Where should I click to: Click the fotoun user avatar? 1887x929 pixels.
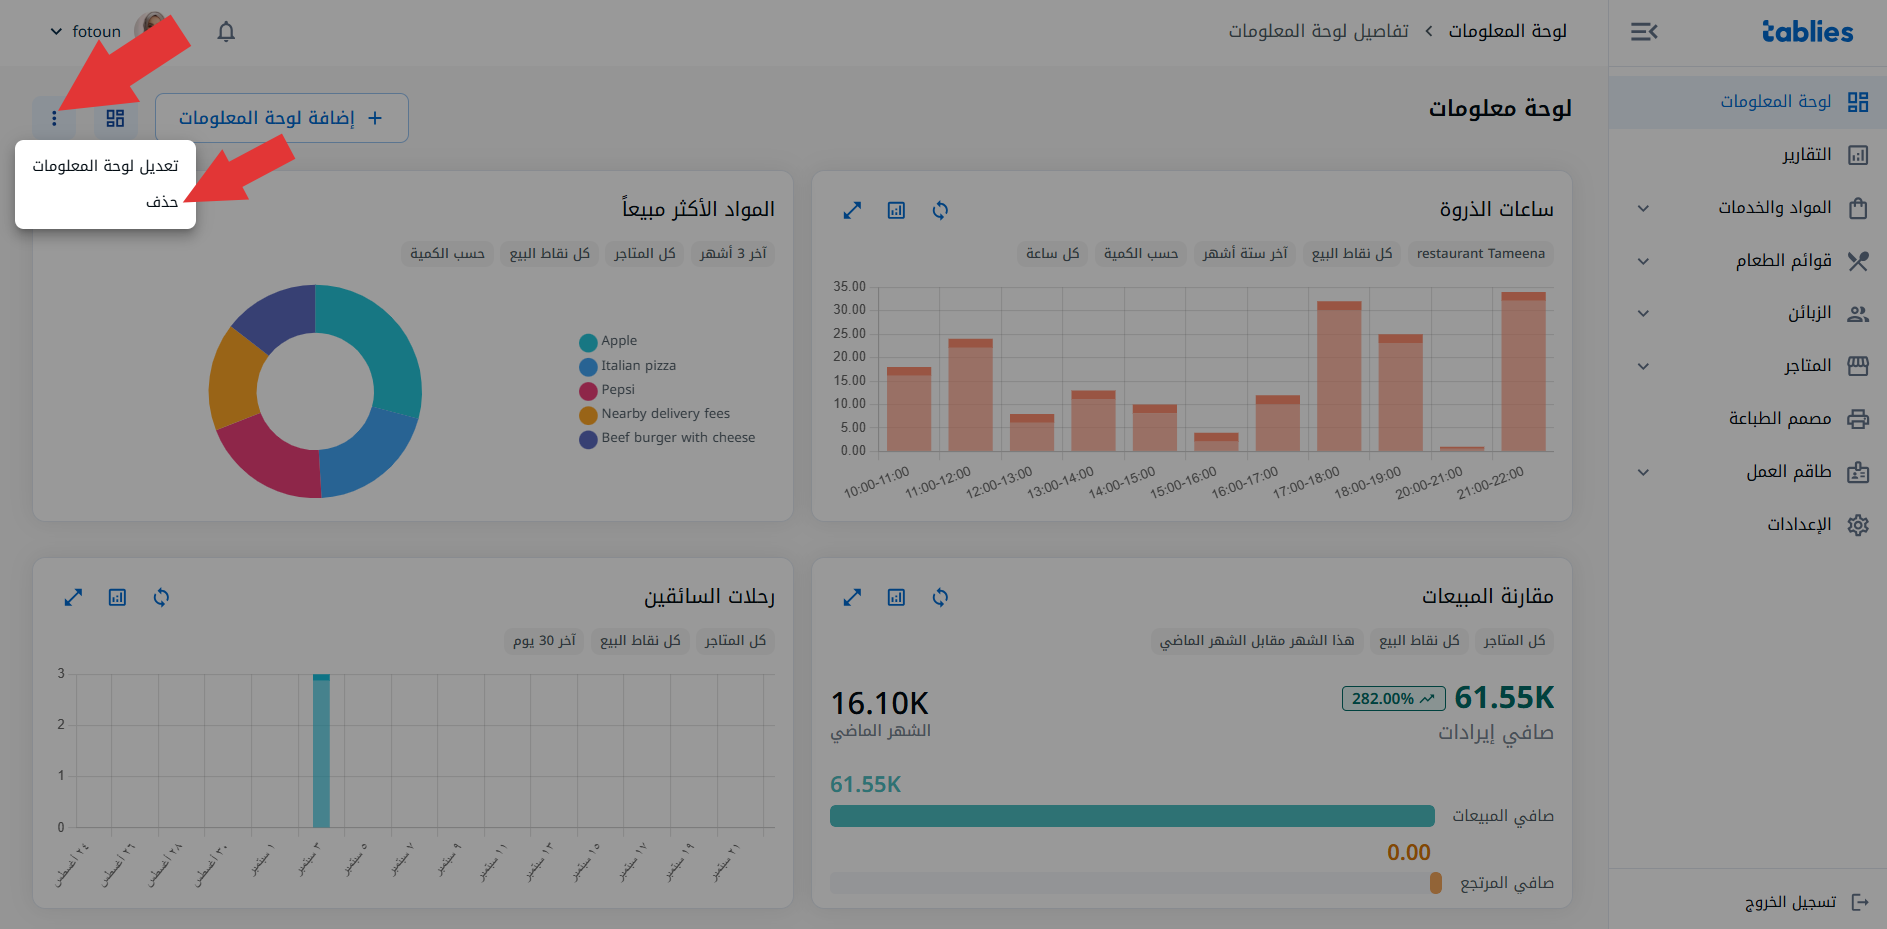click(152, 28)
